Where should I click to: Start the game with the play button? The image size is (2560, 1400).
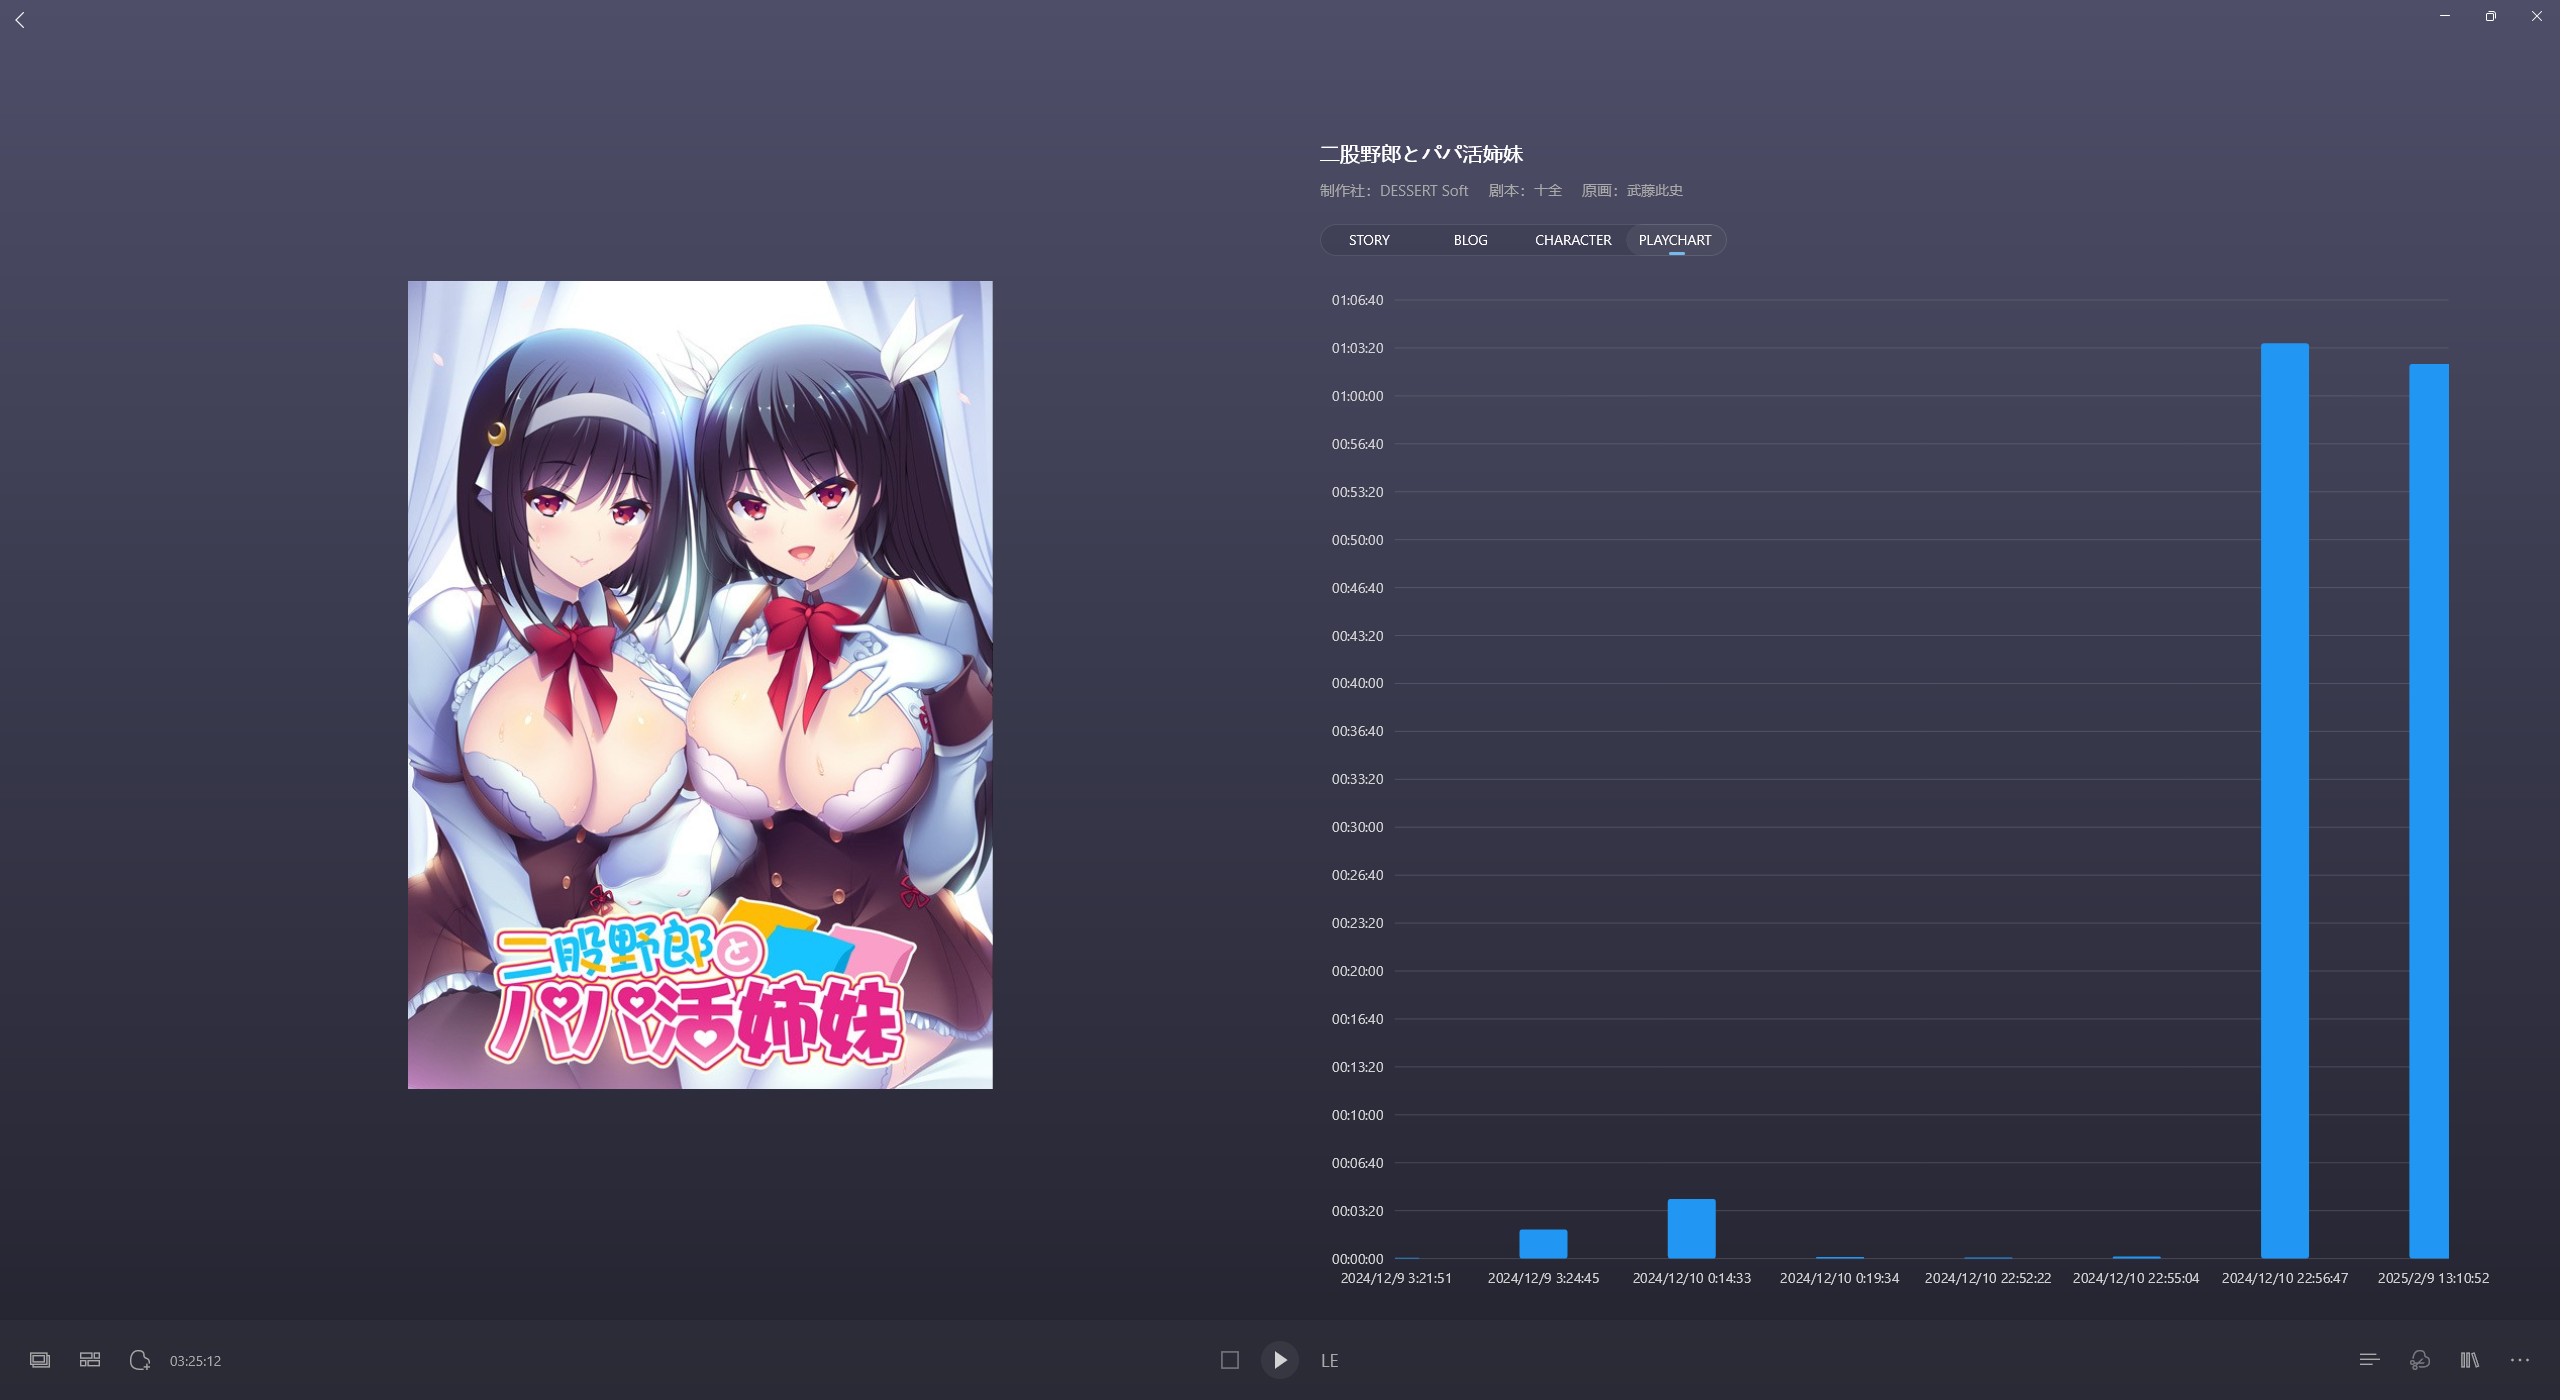click(x=1280, y=1360)
